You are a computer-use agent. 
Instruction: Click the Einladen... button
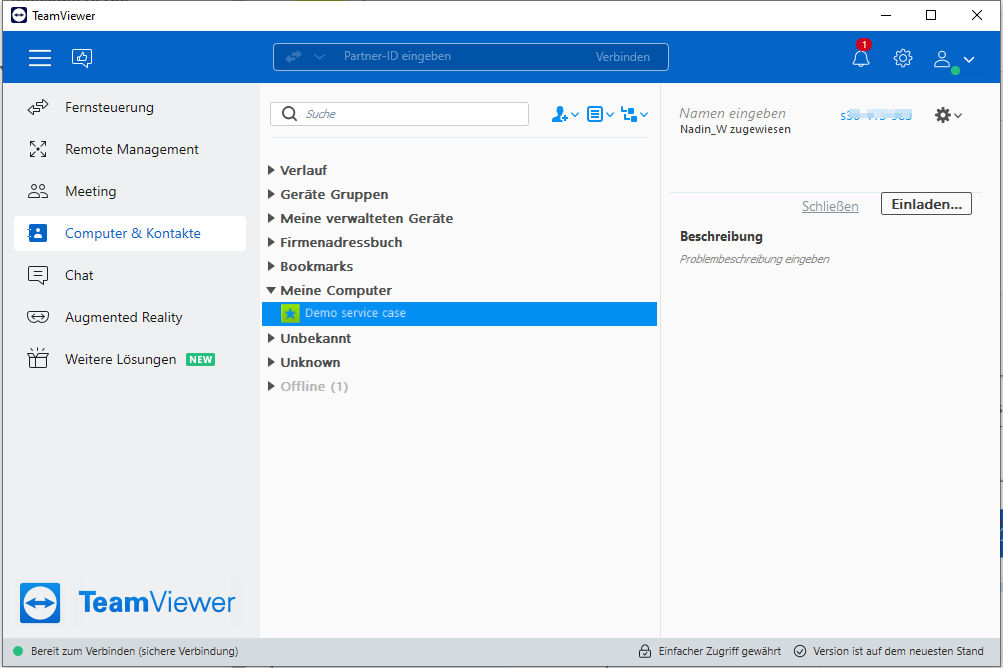(x=926, y=204)
